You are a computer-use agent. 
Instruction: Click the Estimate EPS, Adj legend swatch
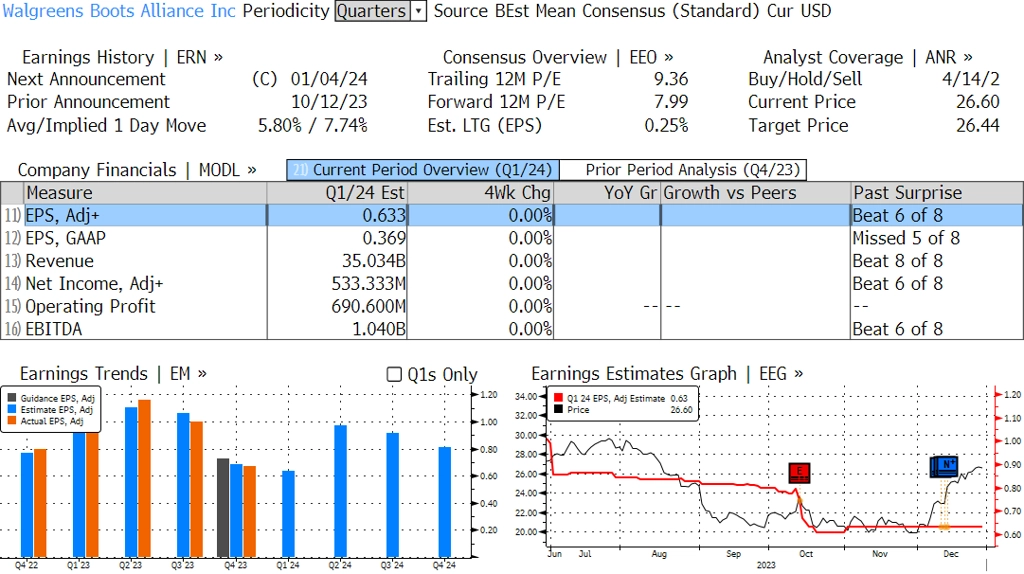(x=12, y=409)
